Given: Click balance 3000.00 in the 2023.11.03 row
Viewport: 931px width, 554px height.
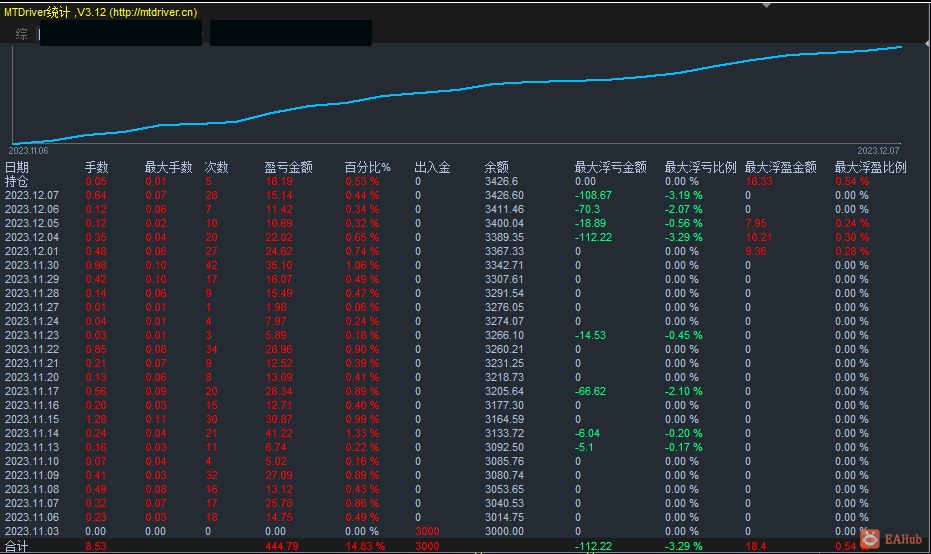Looking at the screenshot, I should tap(504, 531).
